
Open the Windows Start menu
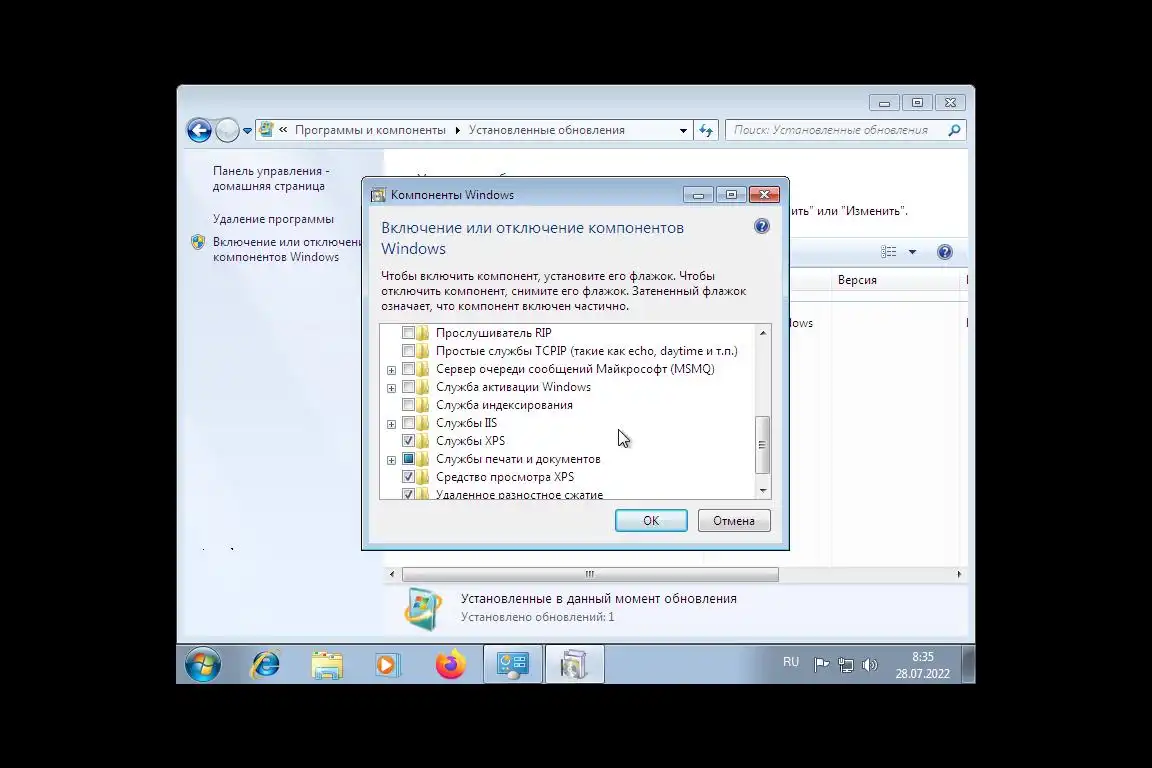pyautogui.click(x=203, y=665)
